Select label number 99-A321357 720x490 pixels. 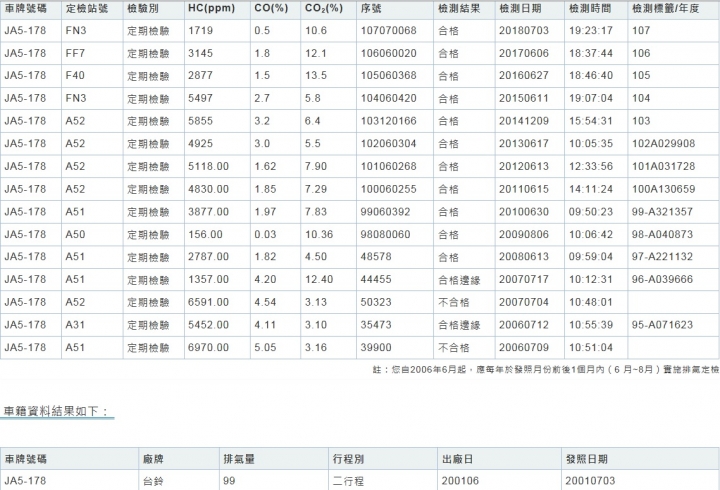(662, 212)
